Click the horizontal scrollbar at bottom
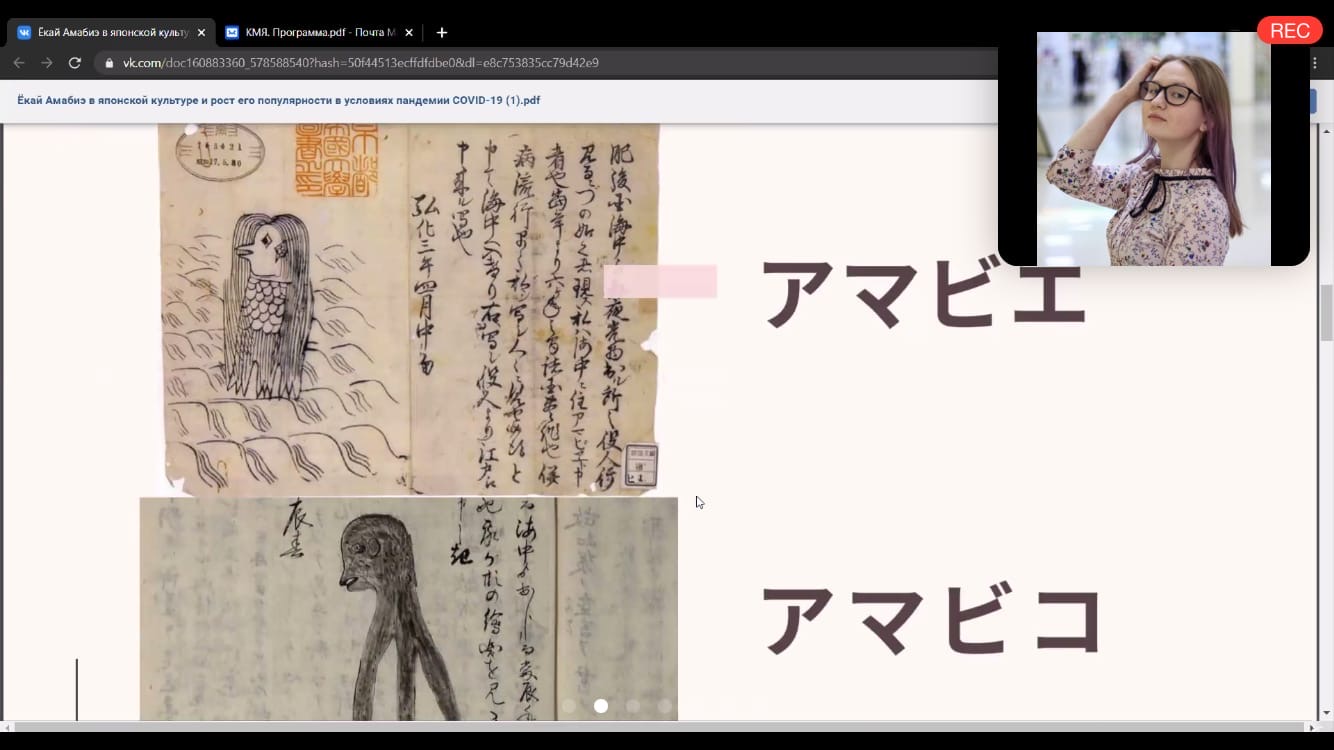1334x750 pixels. (660, 726)
